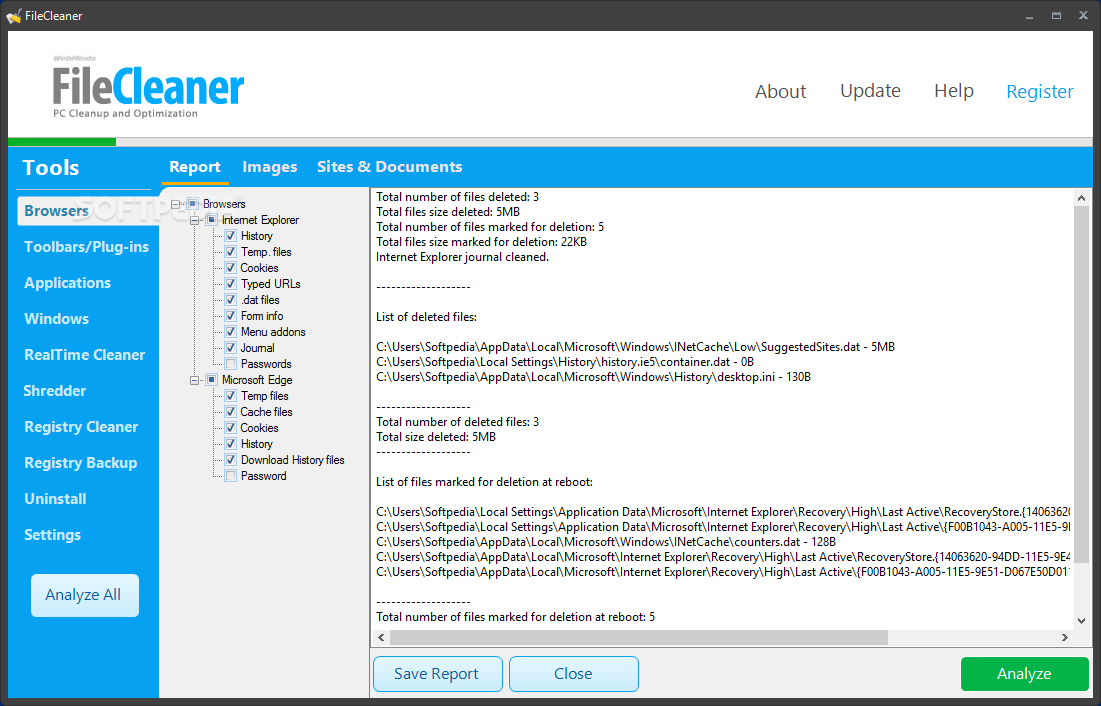Click the Register link
1101x706 pixels.
1039,92
